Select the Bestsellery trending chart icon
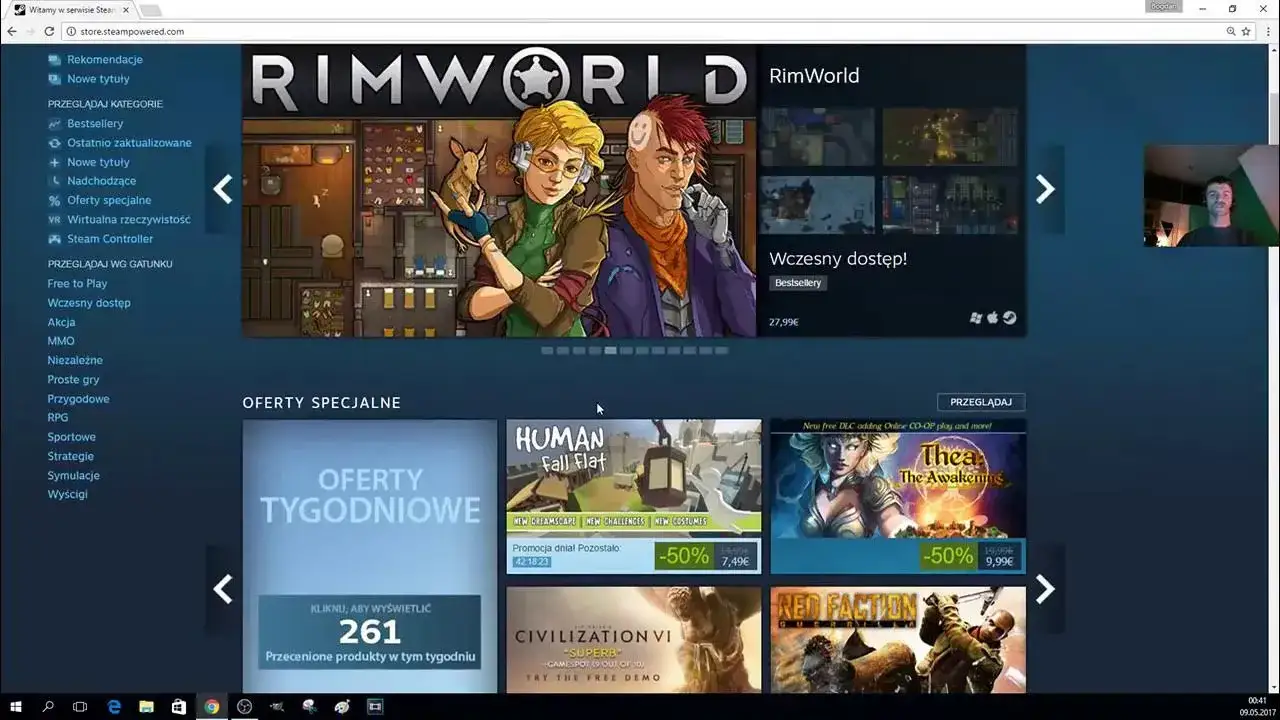The image size is (1280, 720). [x=54, y=123]
